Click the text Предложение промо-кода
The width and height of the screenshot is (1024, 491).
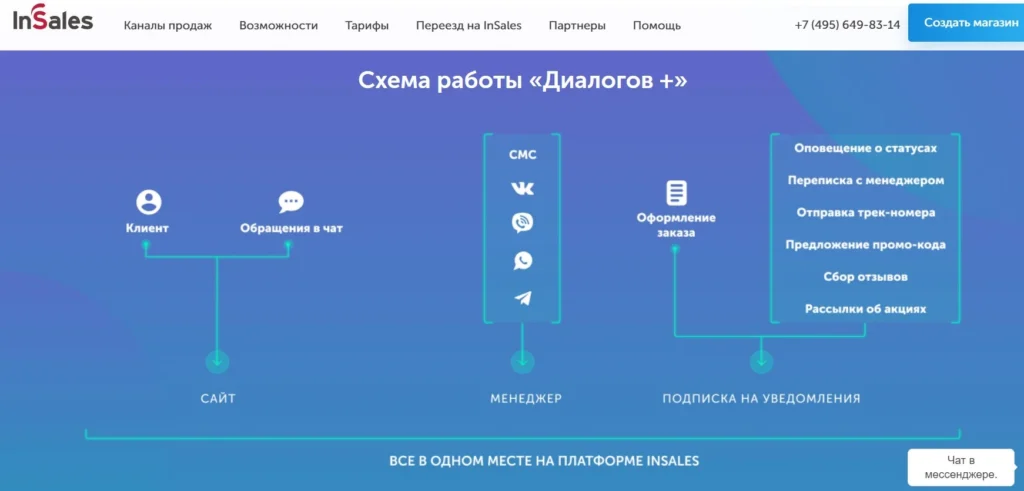click(865, 245)
